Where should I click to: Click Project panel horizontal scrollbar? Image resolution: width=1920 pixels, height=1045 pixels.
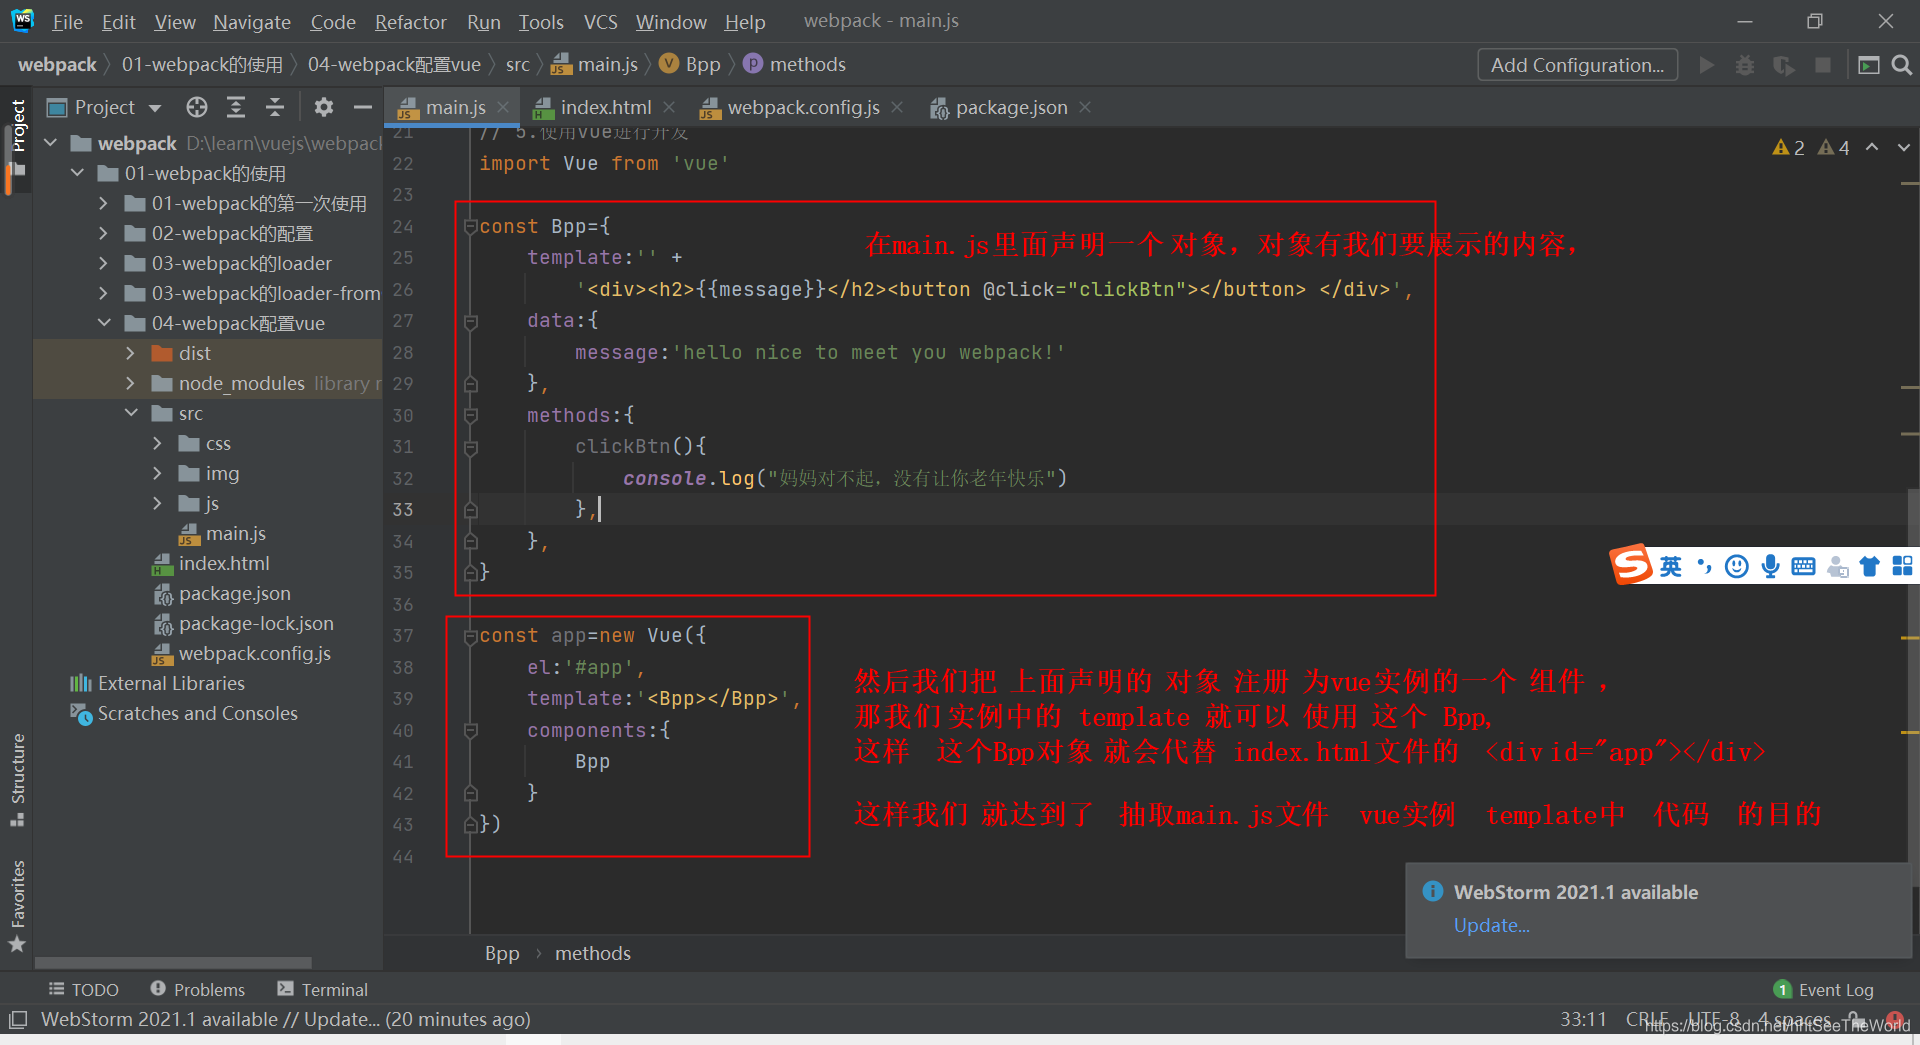tap(173, 963)
